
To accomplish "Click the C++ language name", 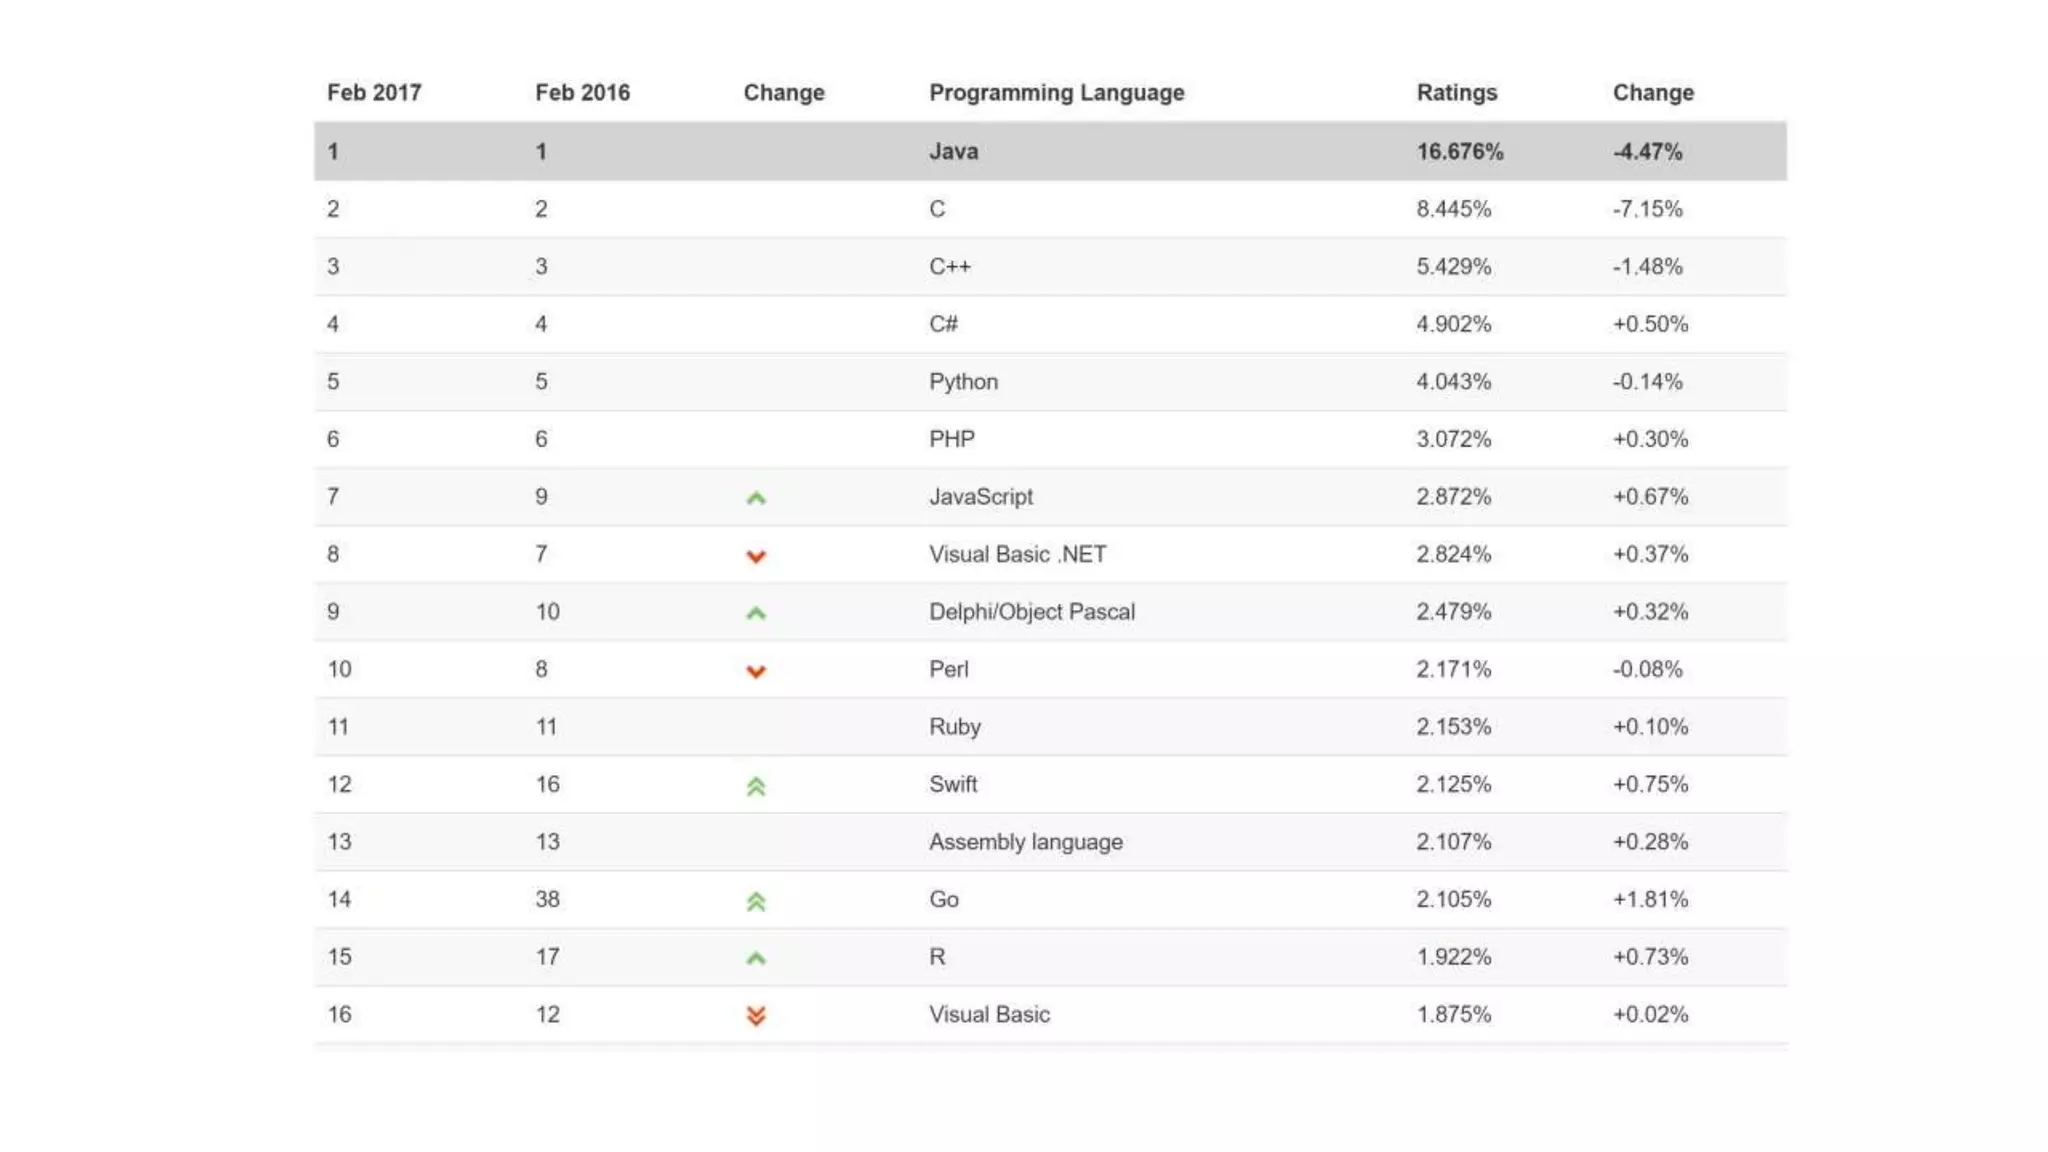I will coord(949,267).
